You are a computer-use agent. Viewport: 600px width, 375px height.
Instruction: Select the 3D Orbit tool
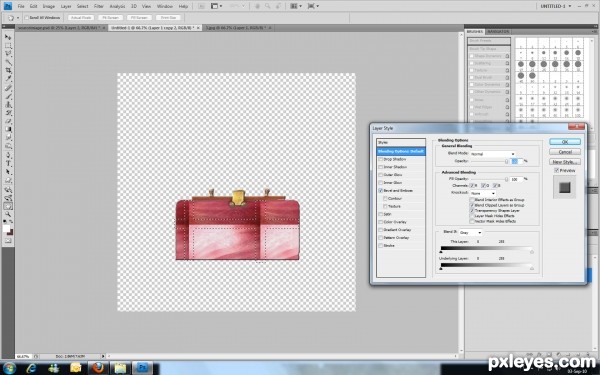coord(8,198)
